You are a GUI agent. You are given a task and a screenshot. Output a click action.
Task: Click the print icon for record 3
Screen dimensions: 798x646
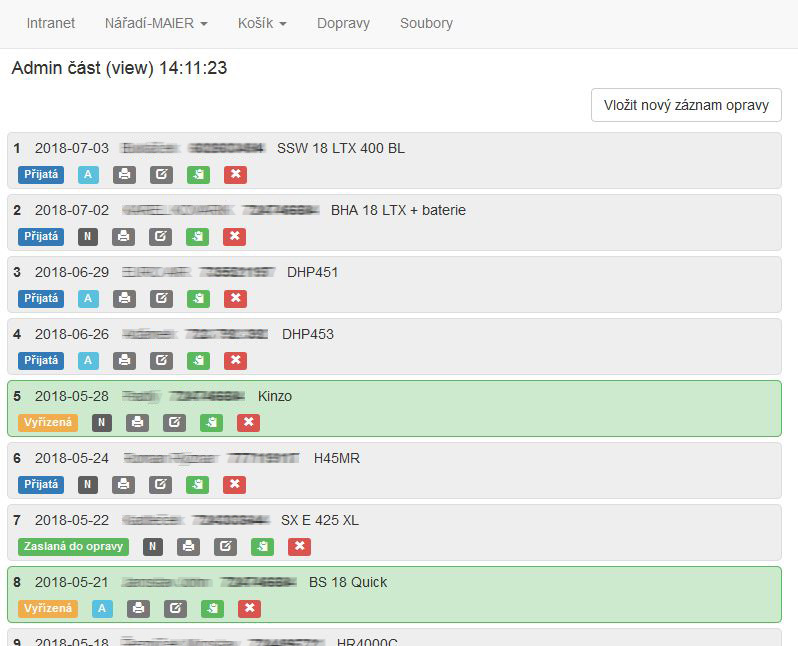124,299
